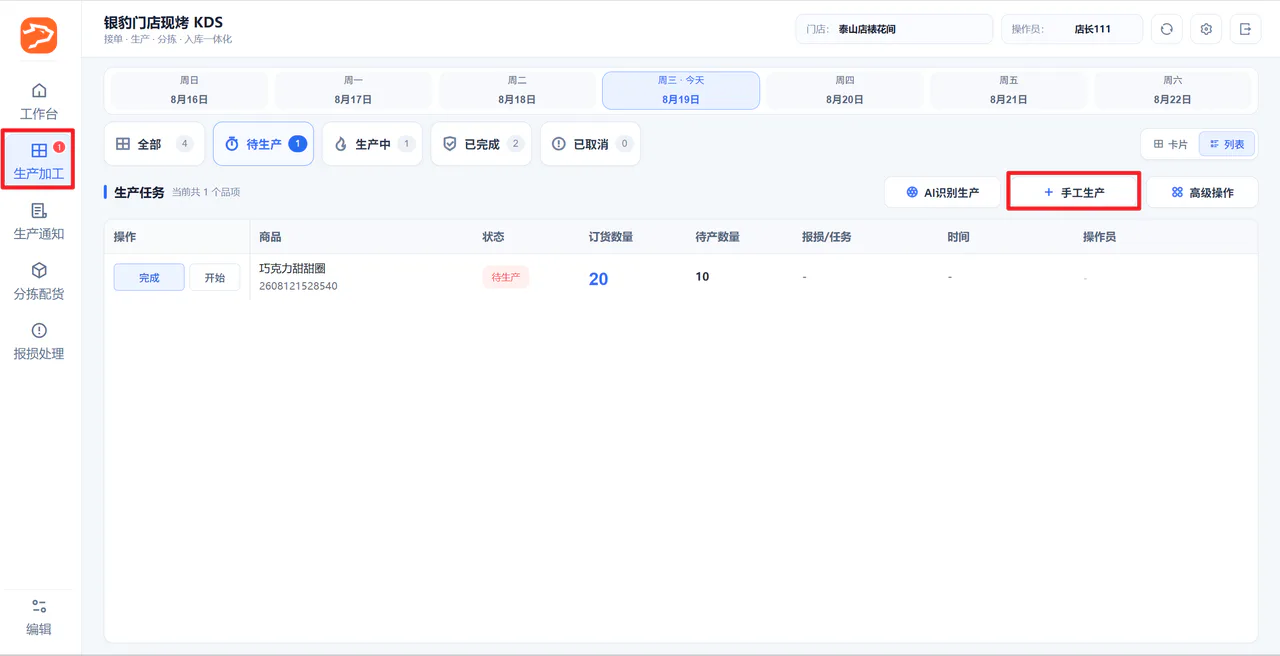The image size is (1280, 656).
Task: Click 开始 for 巧克力甜甜圈
Action: pos(215,277)
